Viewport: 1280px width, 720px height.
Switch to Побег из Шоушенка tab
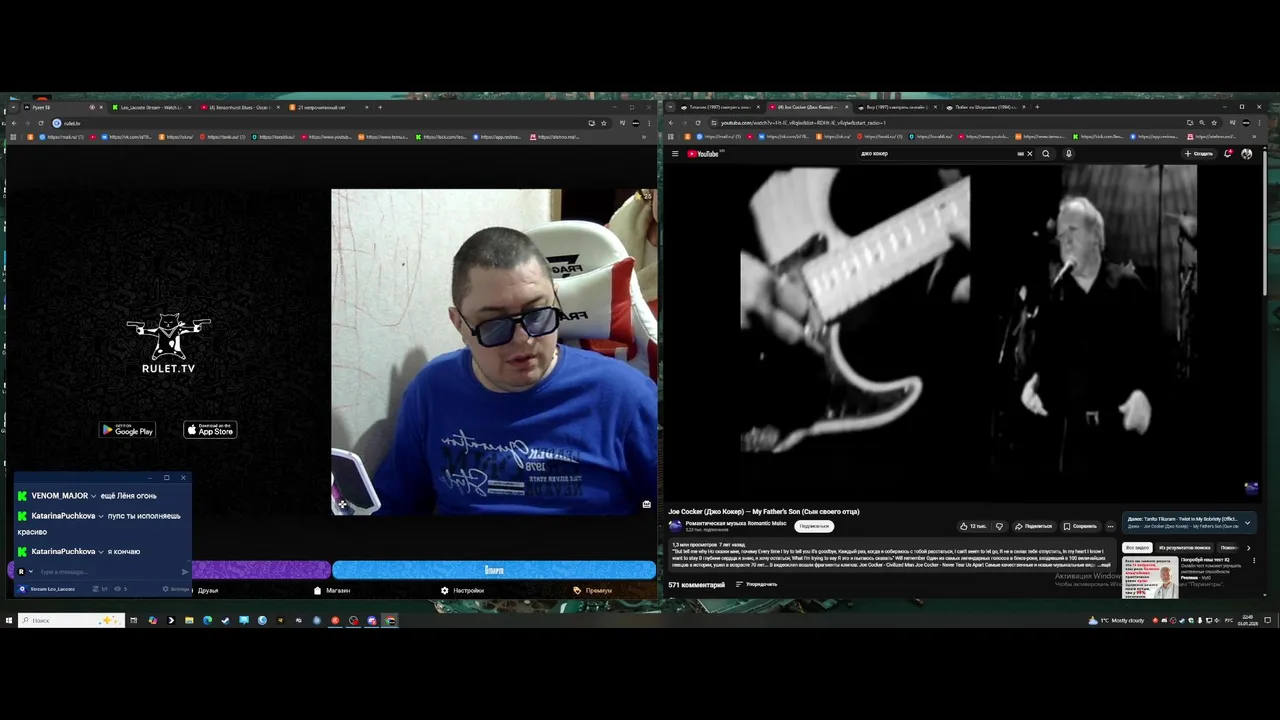pos(984,107)
